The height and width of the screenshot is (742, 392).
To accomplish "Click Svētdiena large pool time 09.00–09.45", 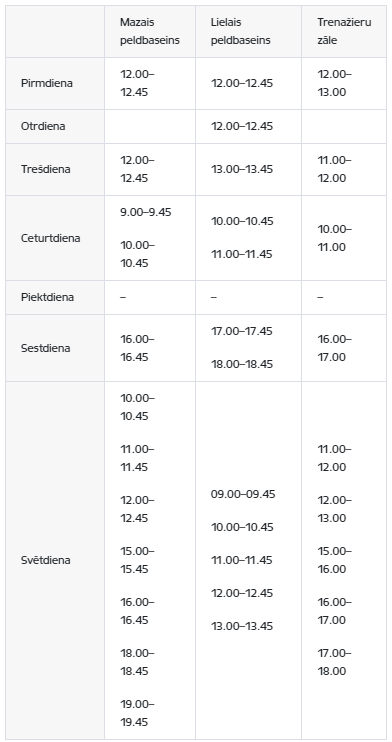I will 243,494.
